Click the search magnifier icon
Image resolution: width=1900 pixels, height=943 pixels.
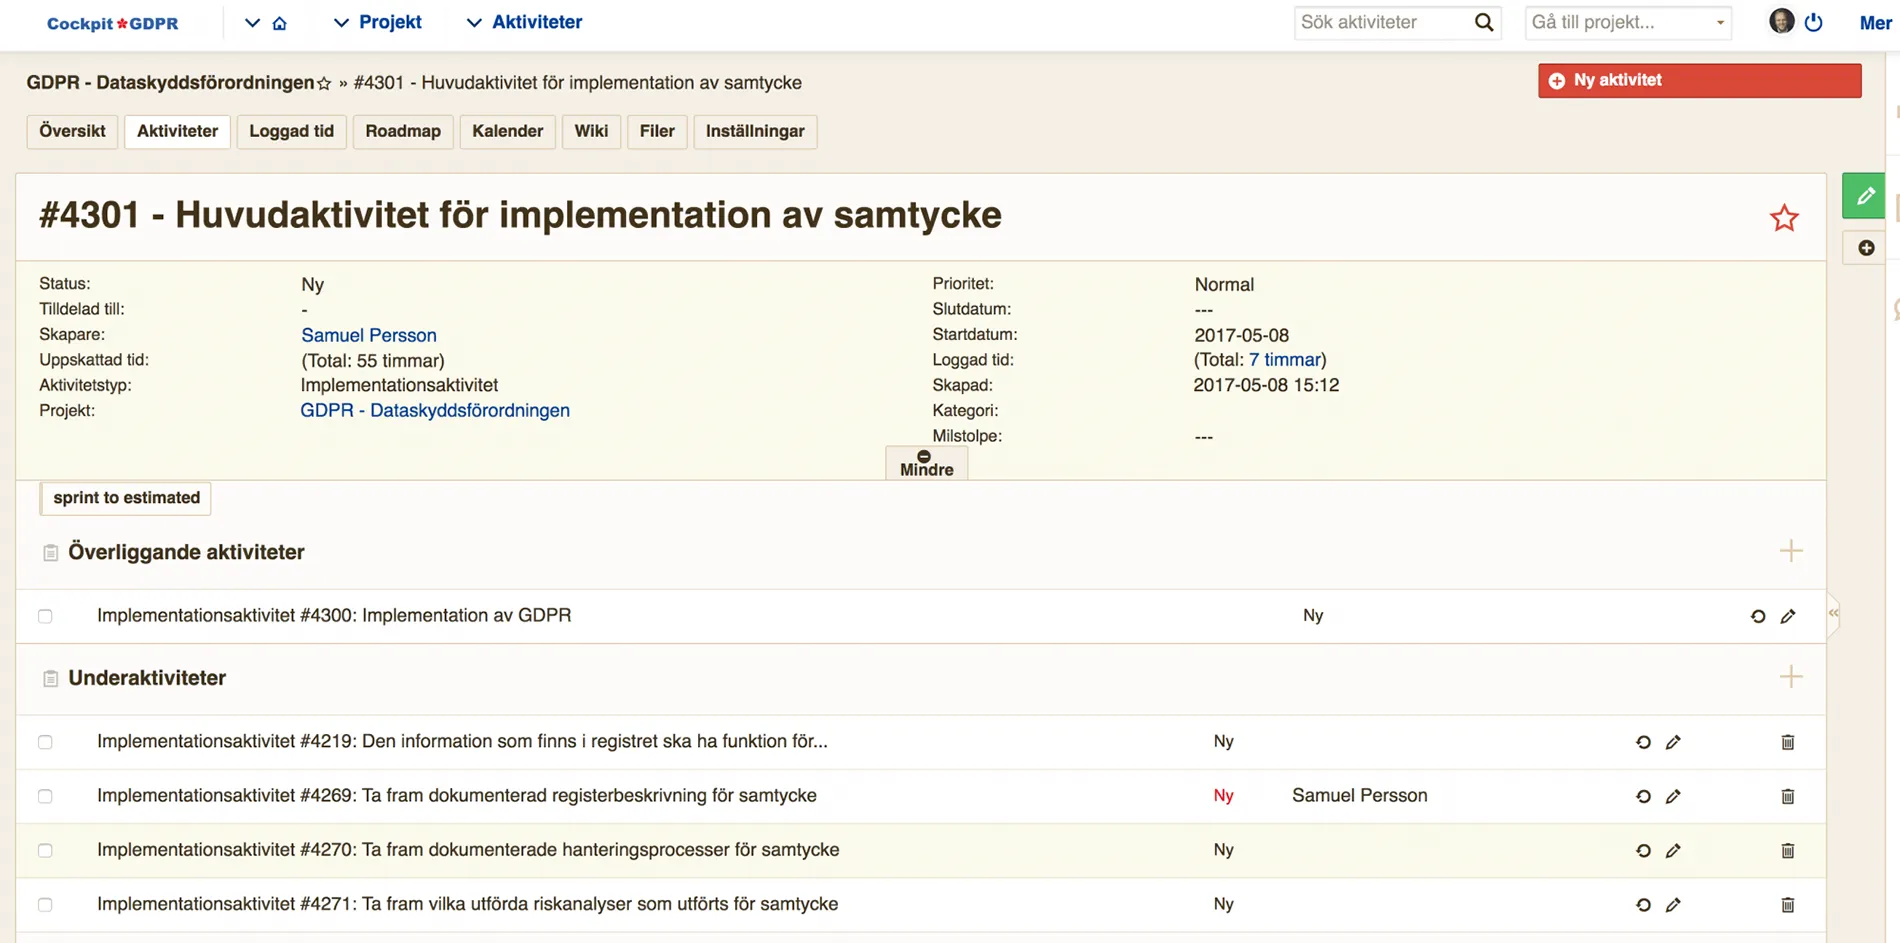point(1483,22)
